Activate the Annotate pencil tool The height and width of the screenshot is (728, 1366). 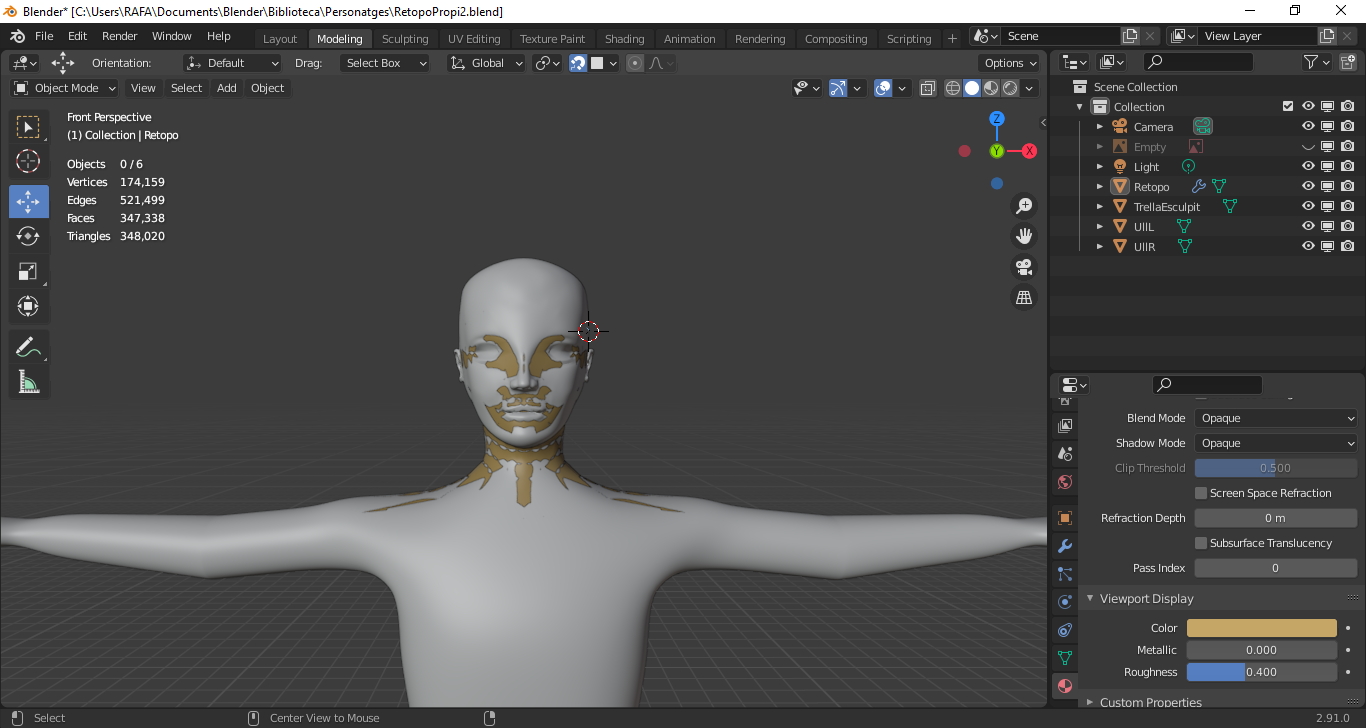28,347
